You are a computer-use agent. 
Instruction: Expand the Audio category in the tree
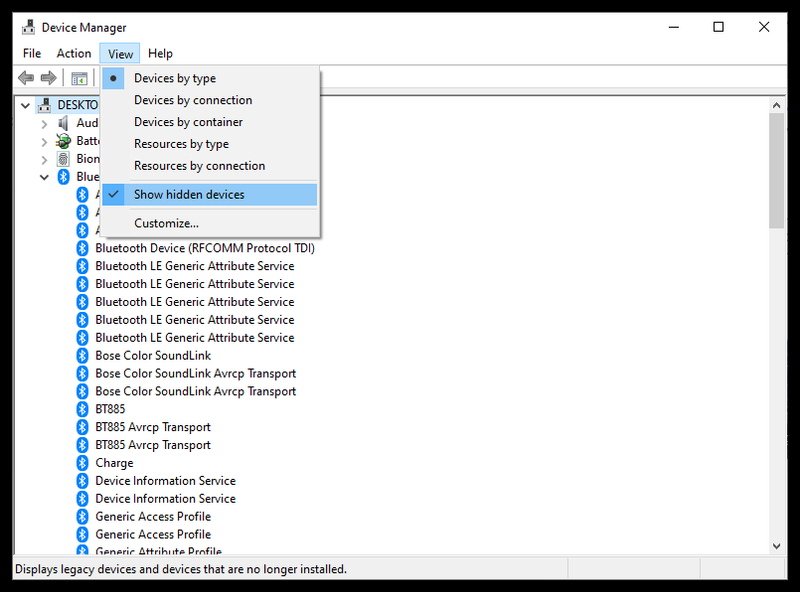[x=44, y=124]
